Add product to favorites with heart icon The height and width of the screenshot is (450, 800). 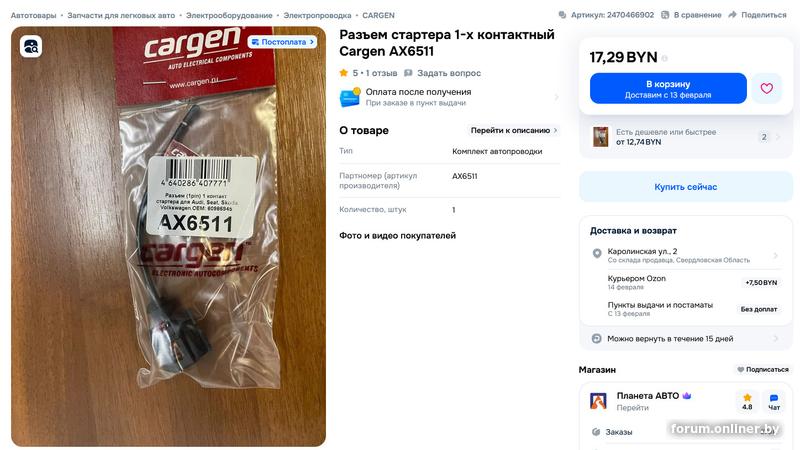766,88
